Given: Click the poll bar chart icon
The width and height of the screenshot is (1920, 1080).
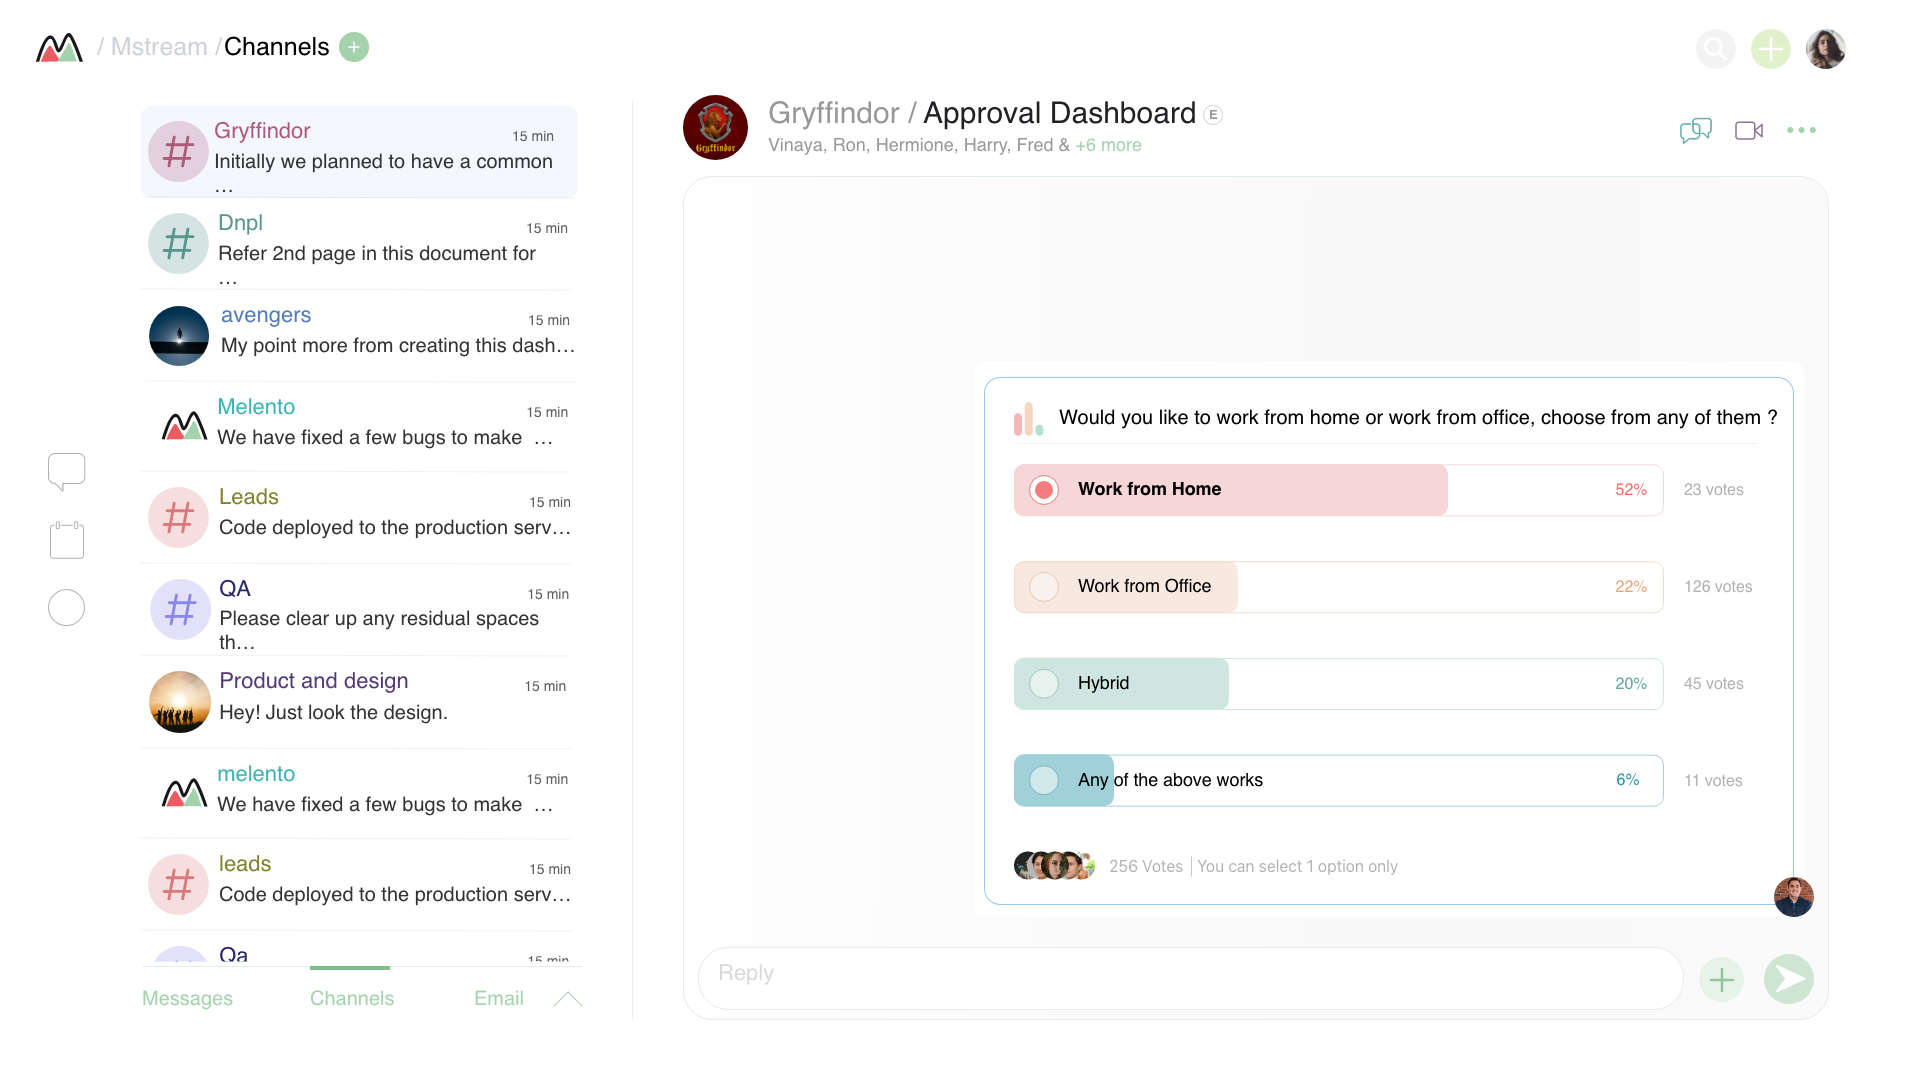Looking at the screenshot, I should click(x=1028, y=419).
